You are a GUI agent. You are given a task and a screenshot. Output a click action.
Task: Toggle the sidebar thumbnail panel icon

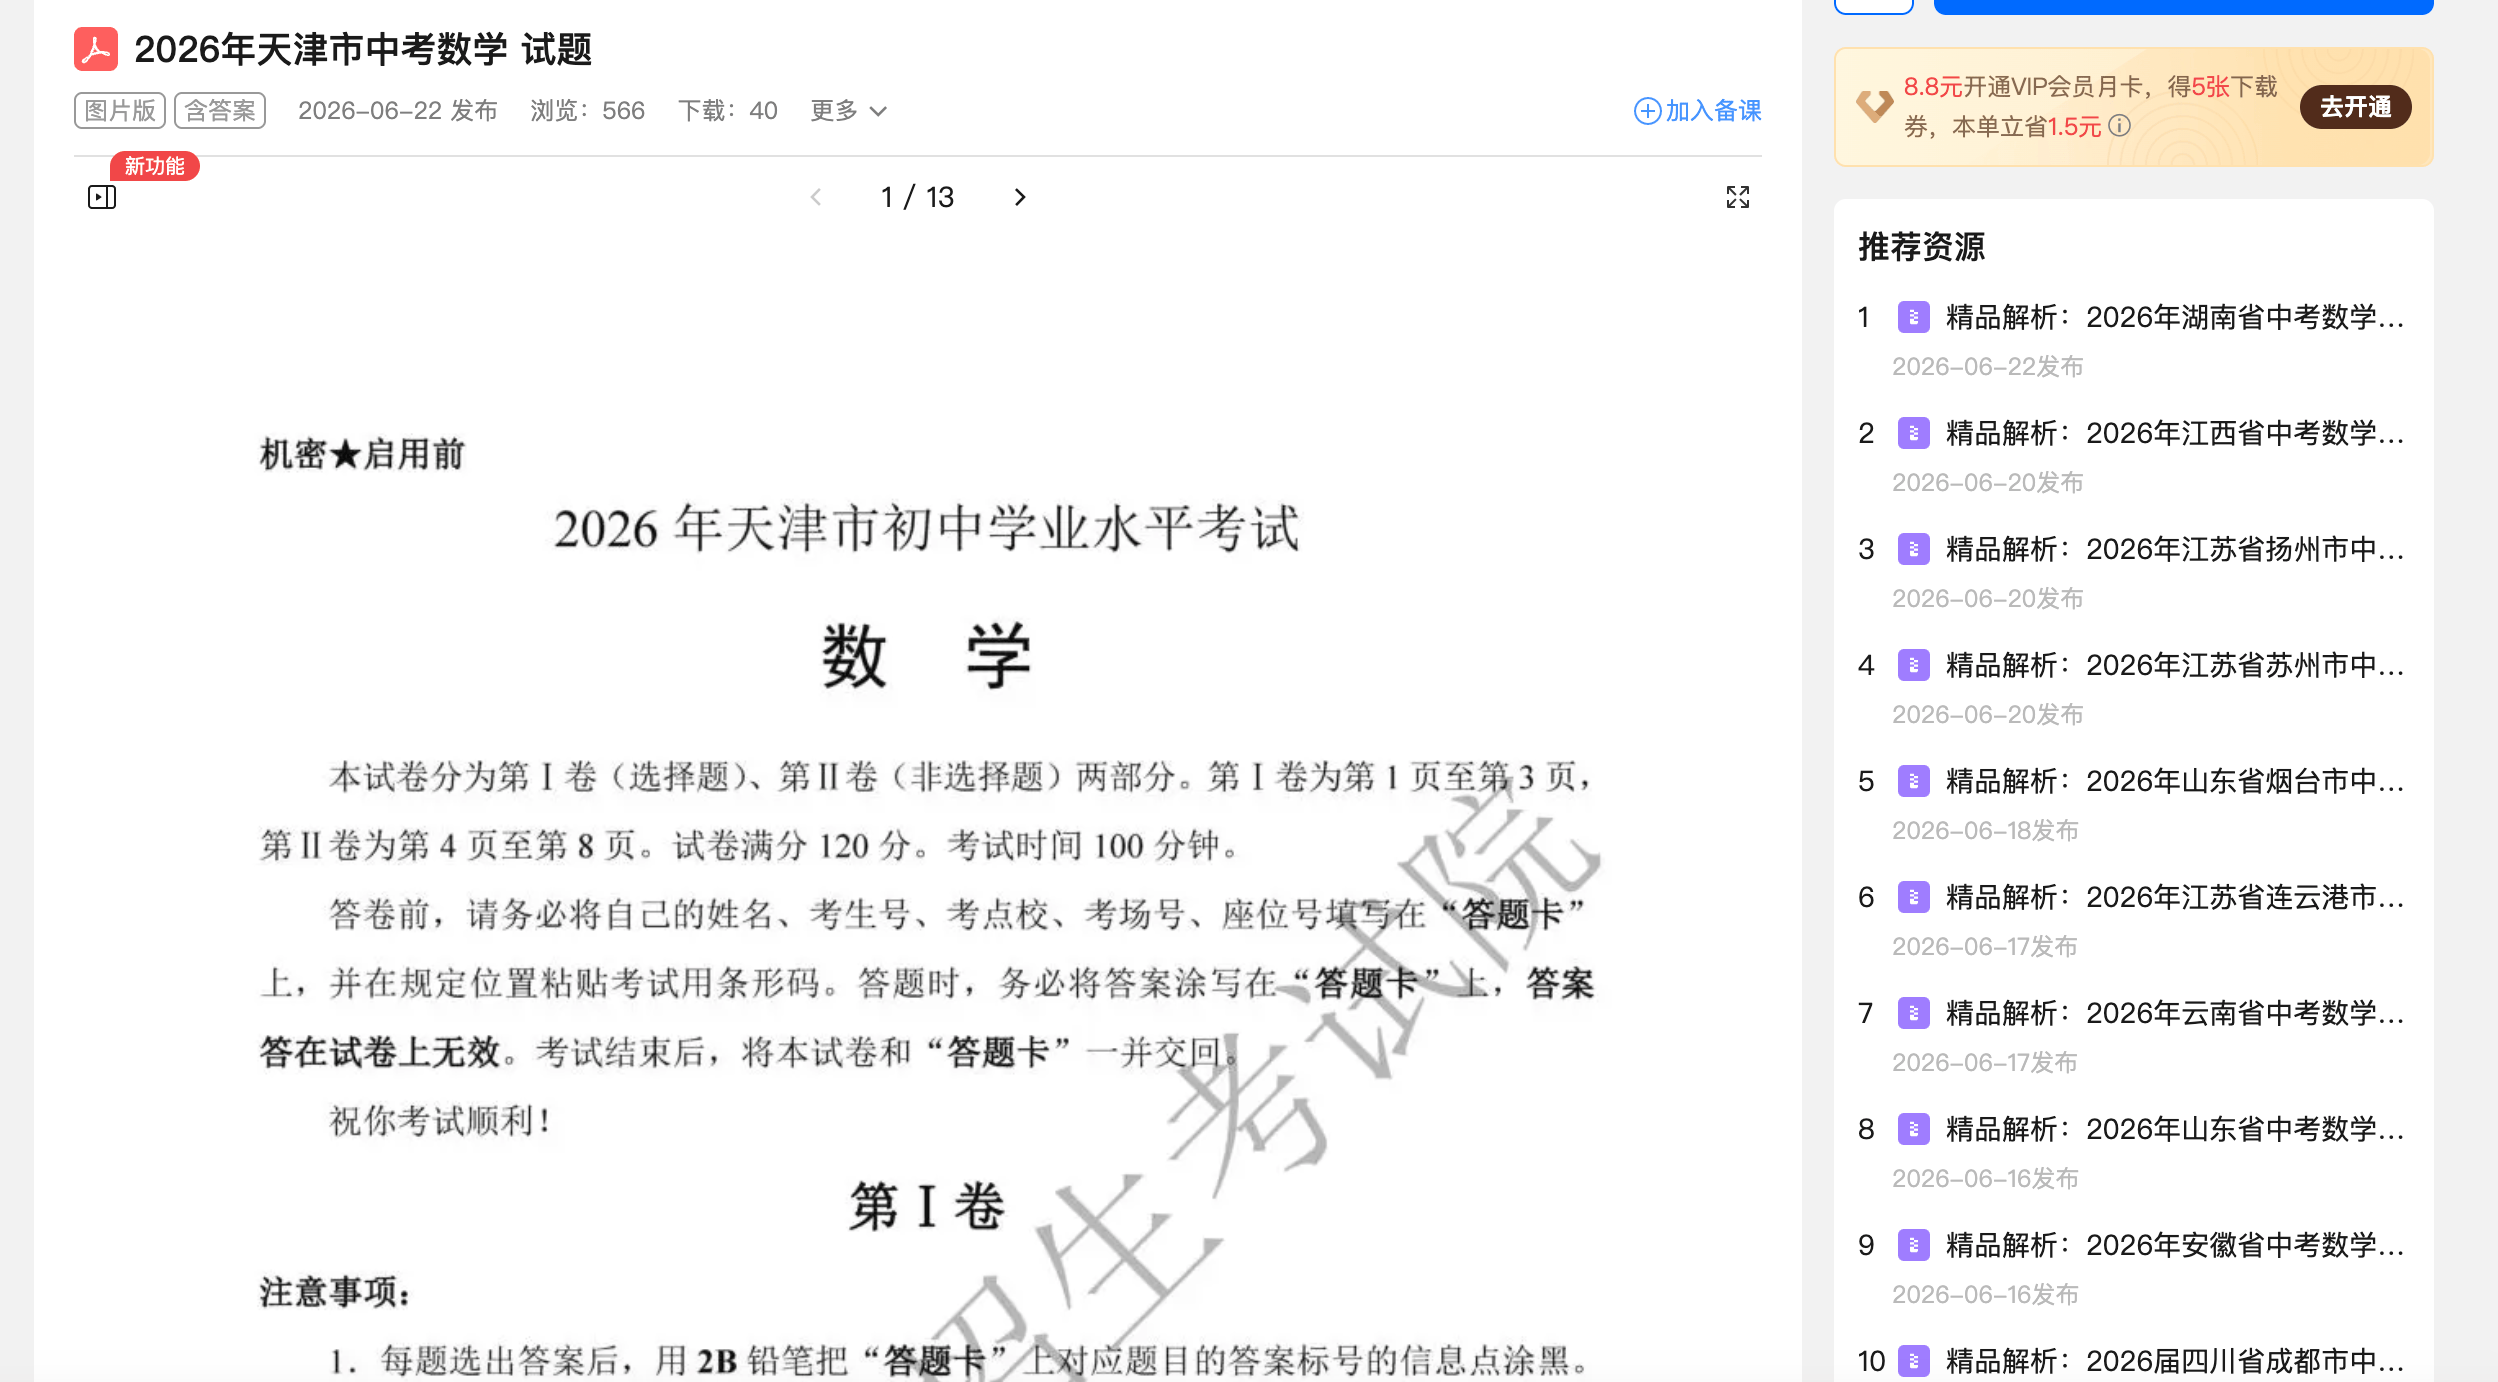pyautogui.click(x=102, y=197)
